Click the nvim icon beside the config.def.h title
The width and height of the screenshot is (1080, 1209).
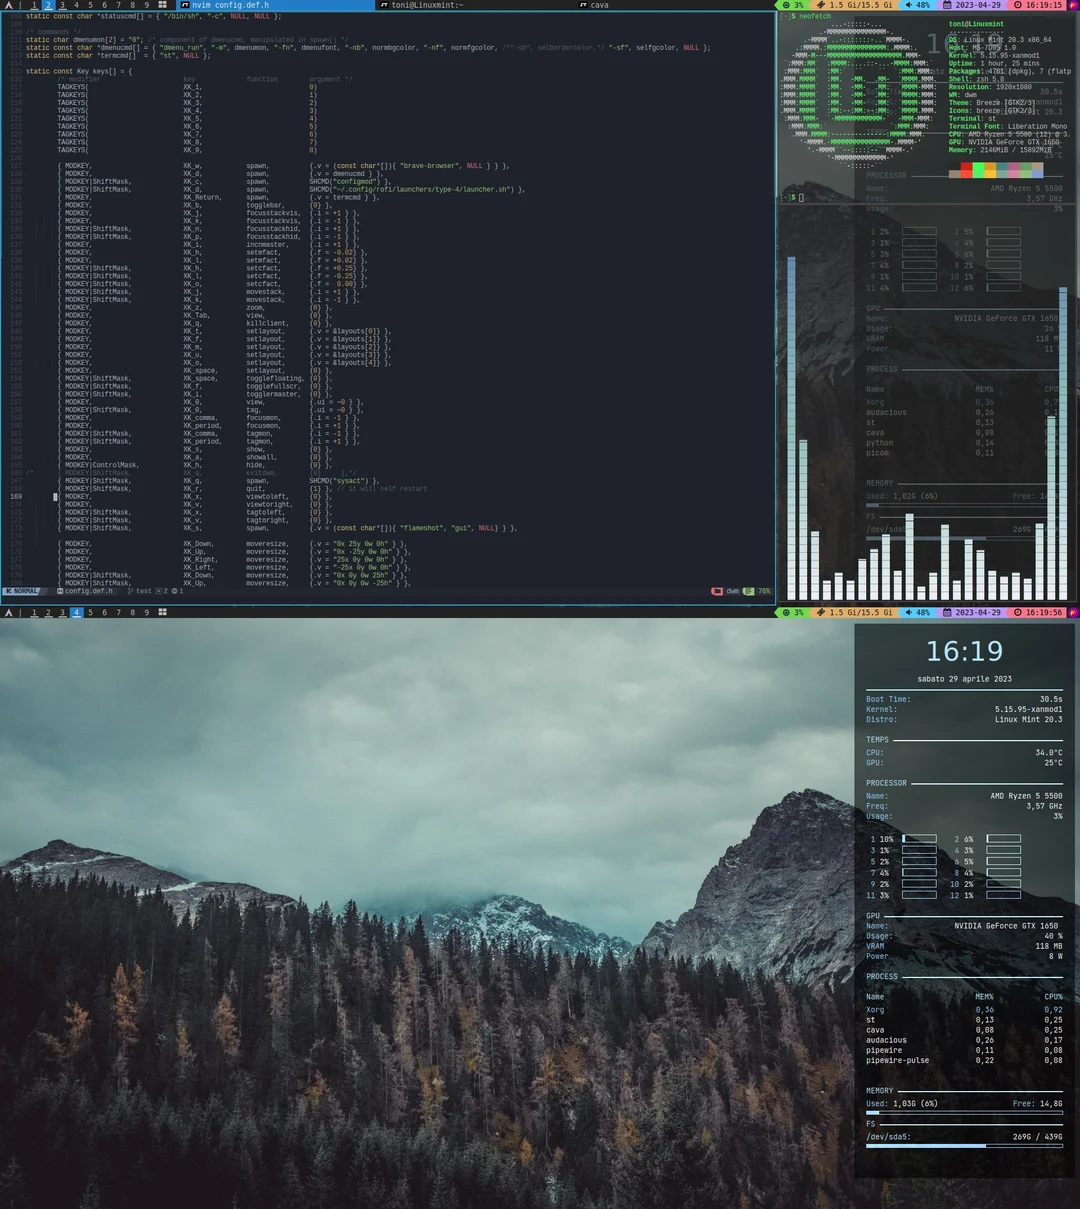tap(185, 5)
